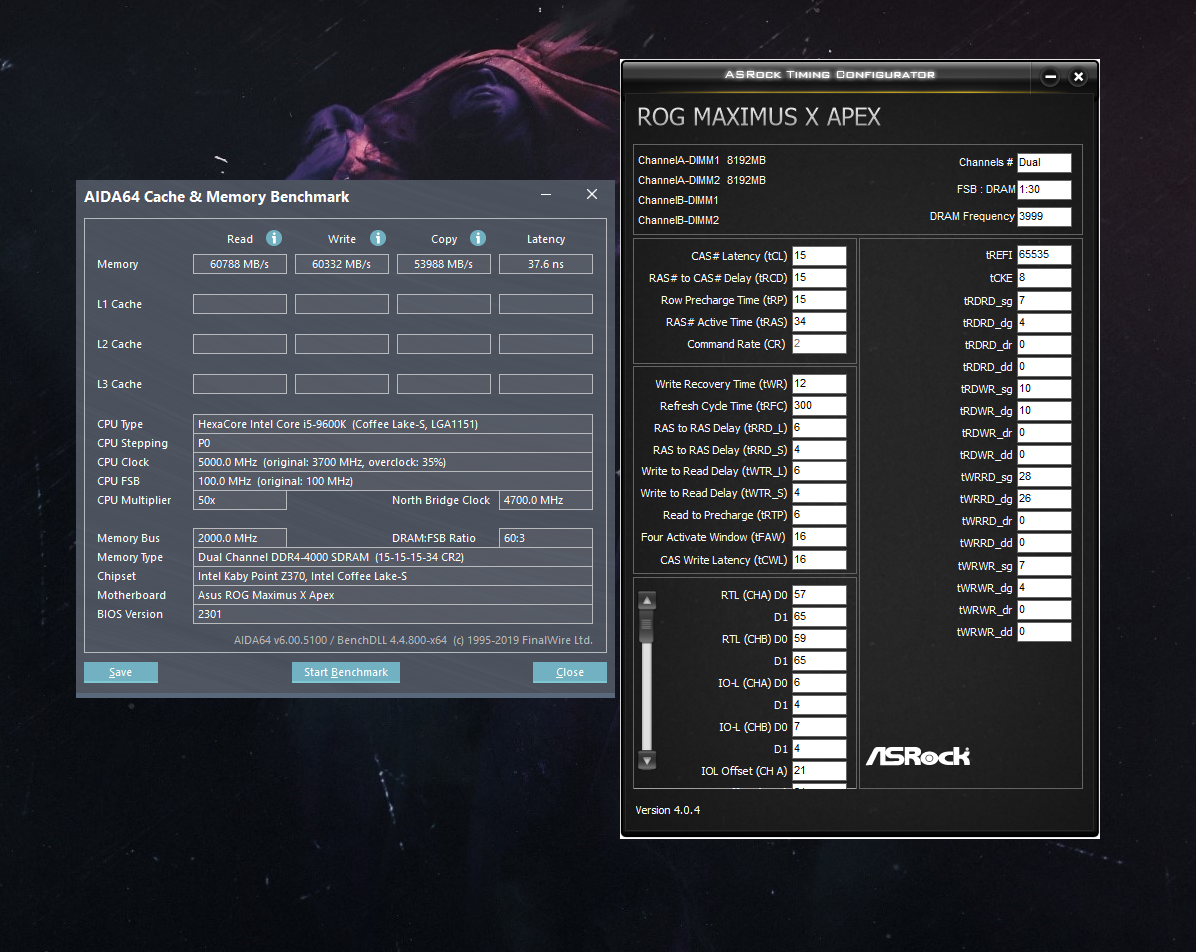Click the ASRock logo
Viewport: 1196px width, 952px height.
pyautogui.click(x=918, y=756)
